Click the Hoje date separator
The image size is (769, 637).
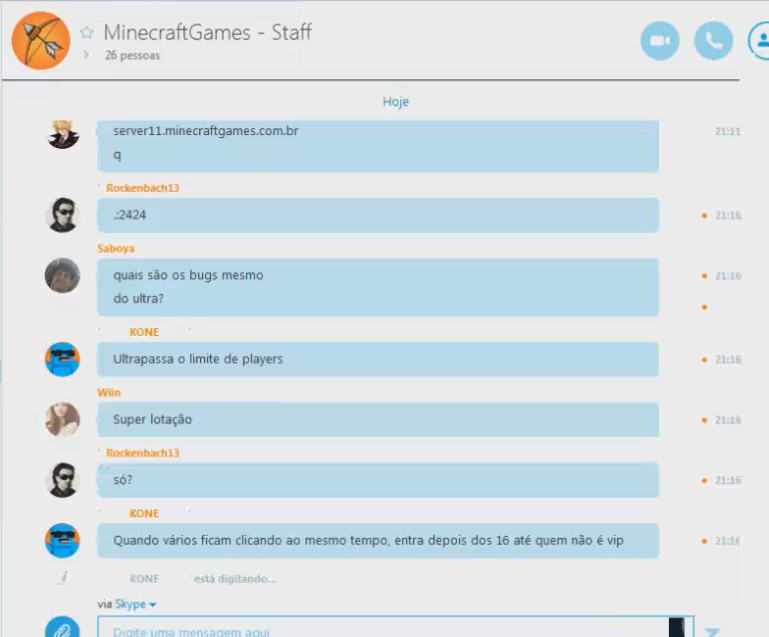click(396, 102)
